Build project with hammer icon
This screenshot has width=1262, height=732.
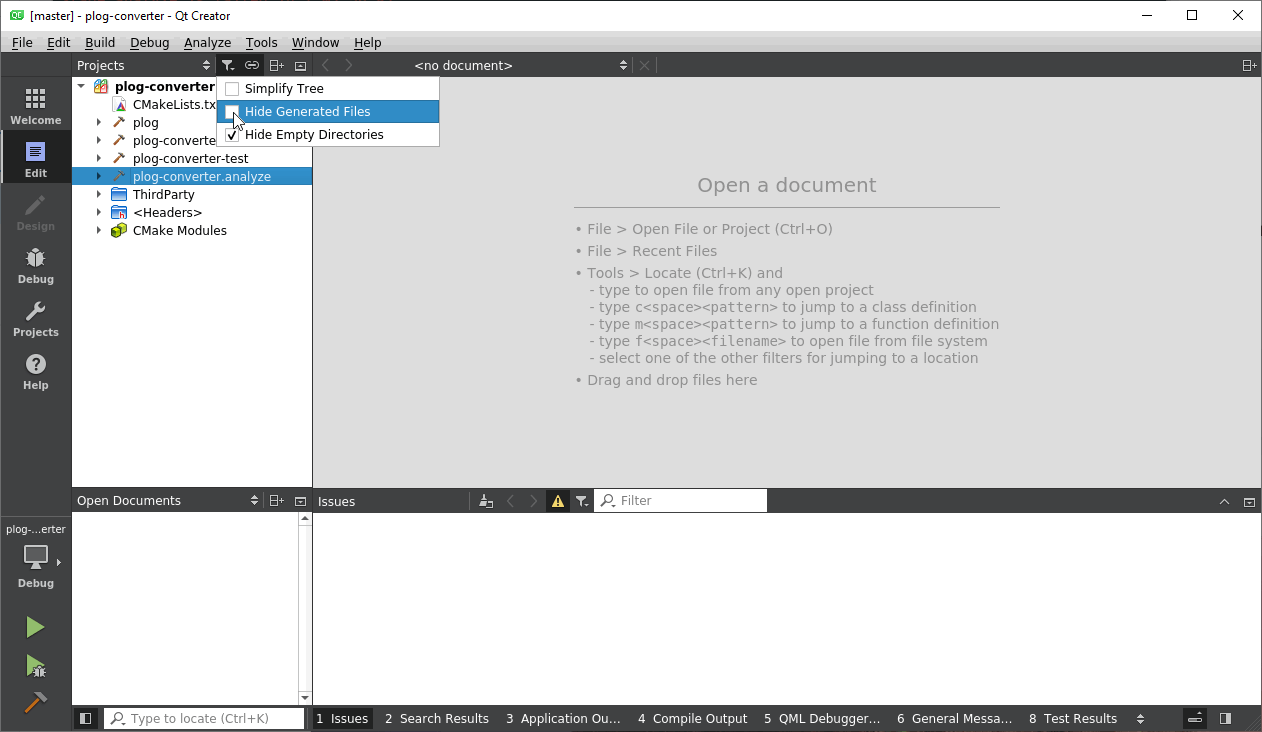tap(35, 703)
